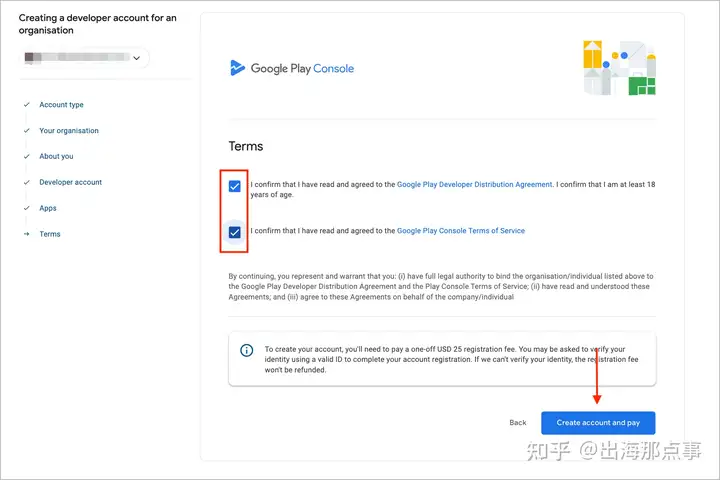Select the Terms step in sidebar
720x480 pixels.
[x=50, y=234]
